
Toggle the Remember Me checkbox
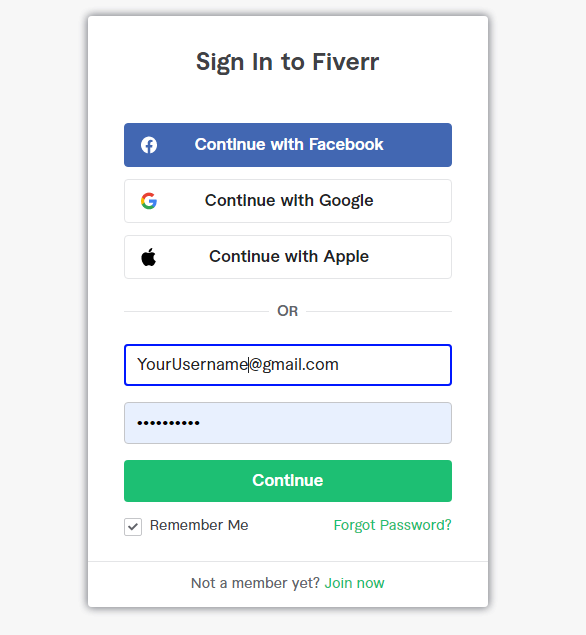(x=133, y=527)
